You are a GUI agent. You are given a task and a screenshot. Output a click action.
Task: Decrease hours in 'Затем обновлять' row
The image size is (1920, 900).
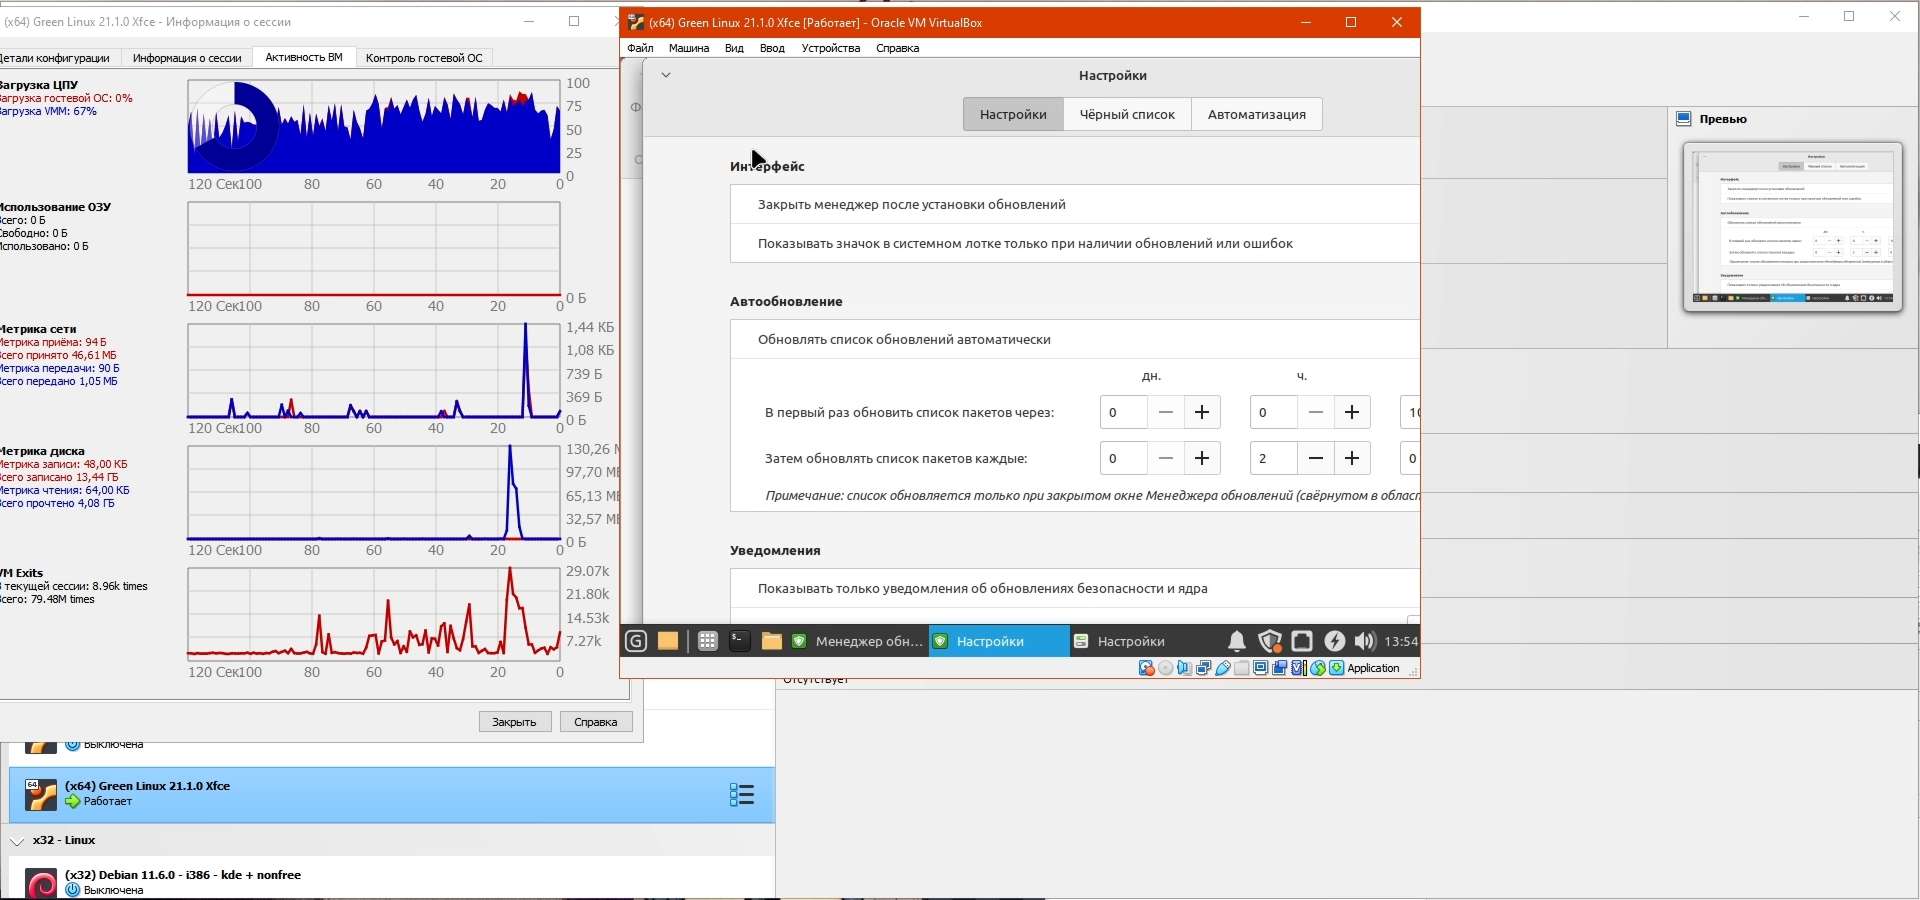[1316, 459]
